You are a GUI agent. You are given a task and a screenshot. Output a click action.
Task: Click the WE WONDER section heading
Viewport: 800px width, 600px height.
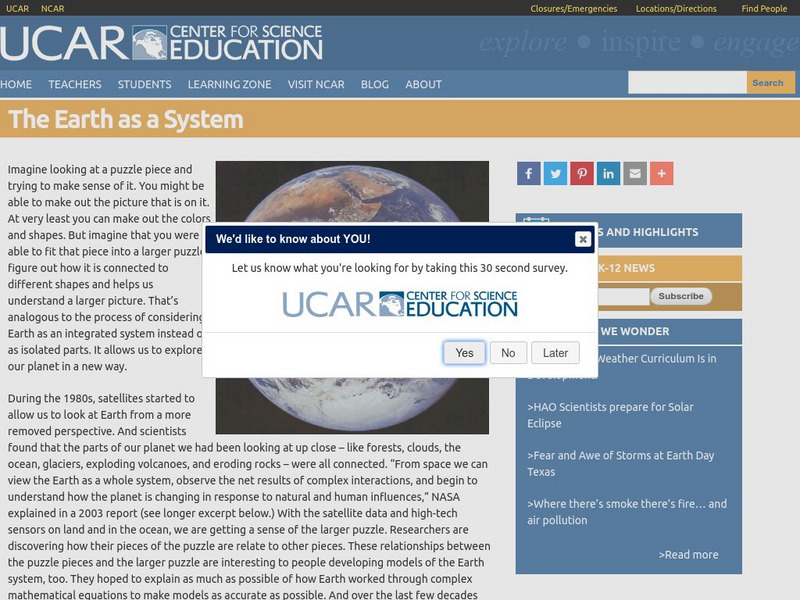click(635, 331)
